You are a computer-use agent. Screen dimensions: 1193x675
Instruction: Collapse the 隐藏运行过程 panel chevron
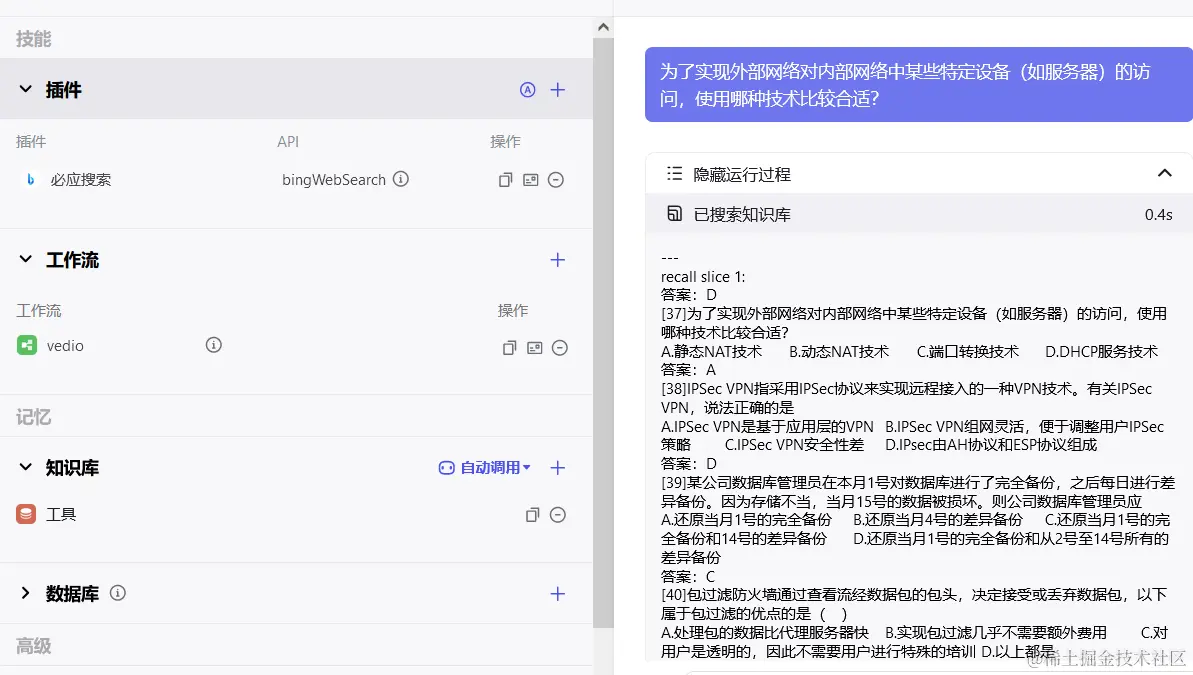click(1164, 174)
